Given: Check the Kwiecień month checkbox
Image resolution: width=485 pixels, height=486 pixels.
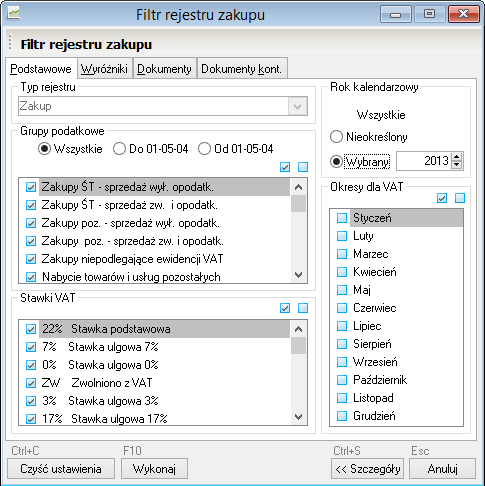Looking at the screenshot, I should coord(342,272).
